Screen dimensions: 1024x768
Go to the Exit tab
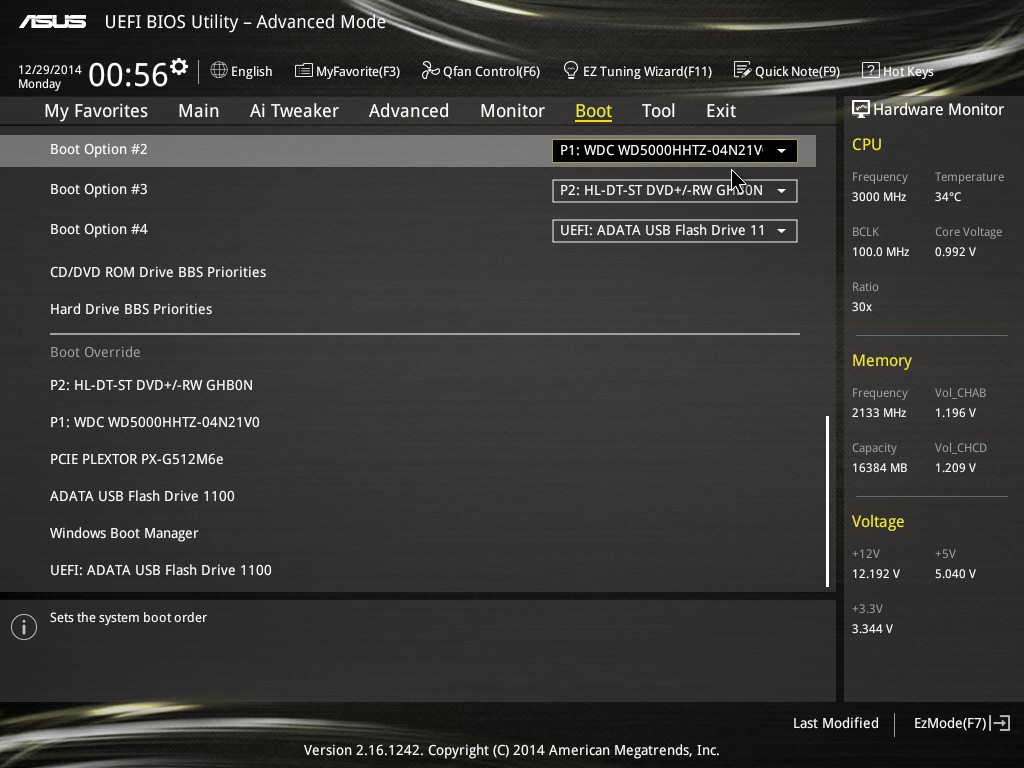point(721,111)
